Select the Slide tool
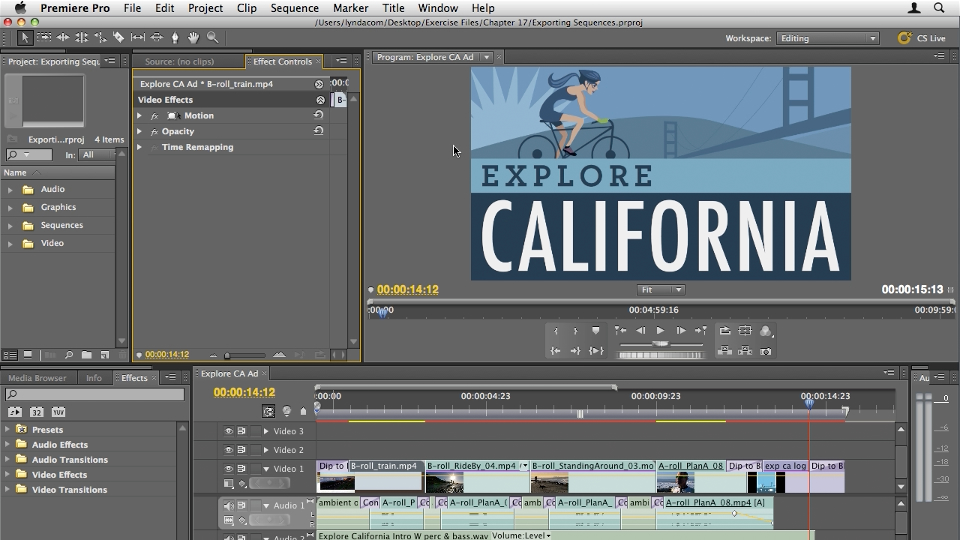The height and width of the screenshot is (540, 960). 157,37
